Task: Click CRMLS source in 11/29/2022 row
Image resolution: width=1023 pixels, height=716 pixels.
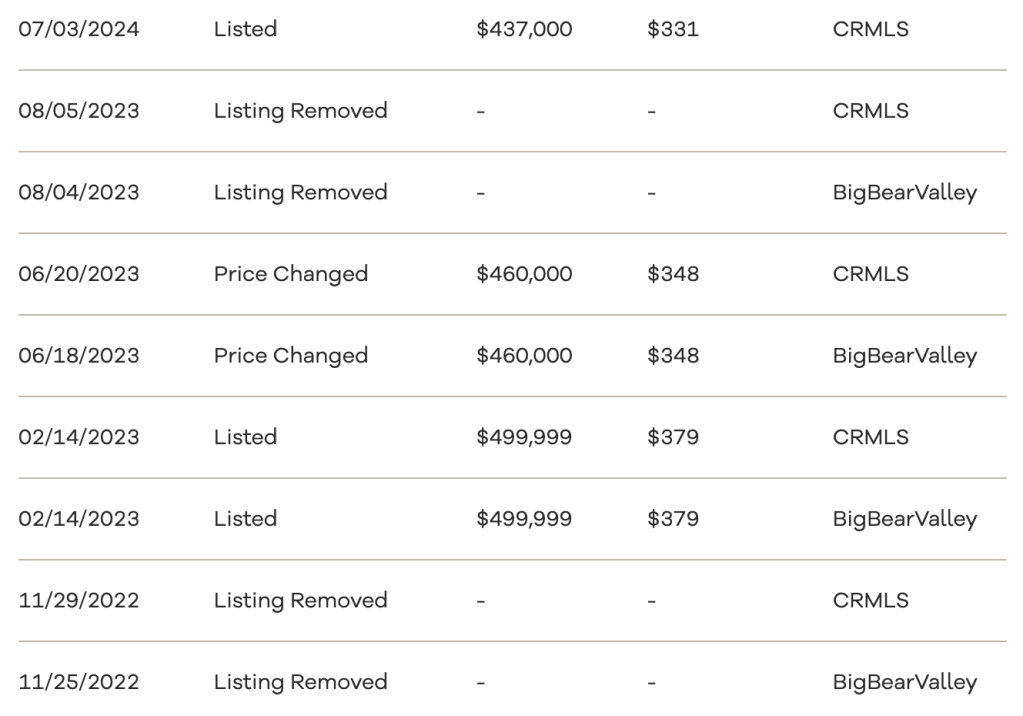Action: coord(870,601)
